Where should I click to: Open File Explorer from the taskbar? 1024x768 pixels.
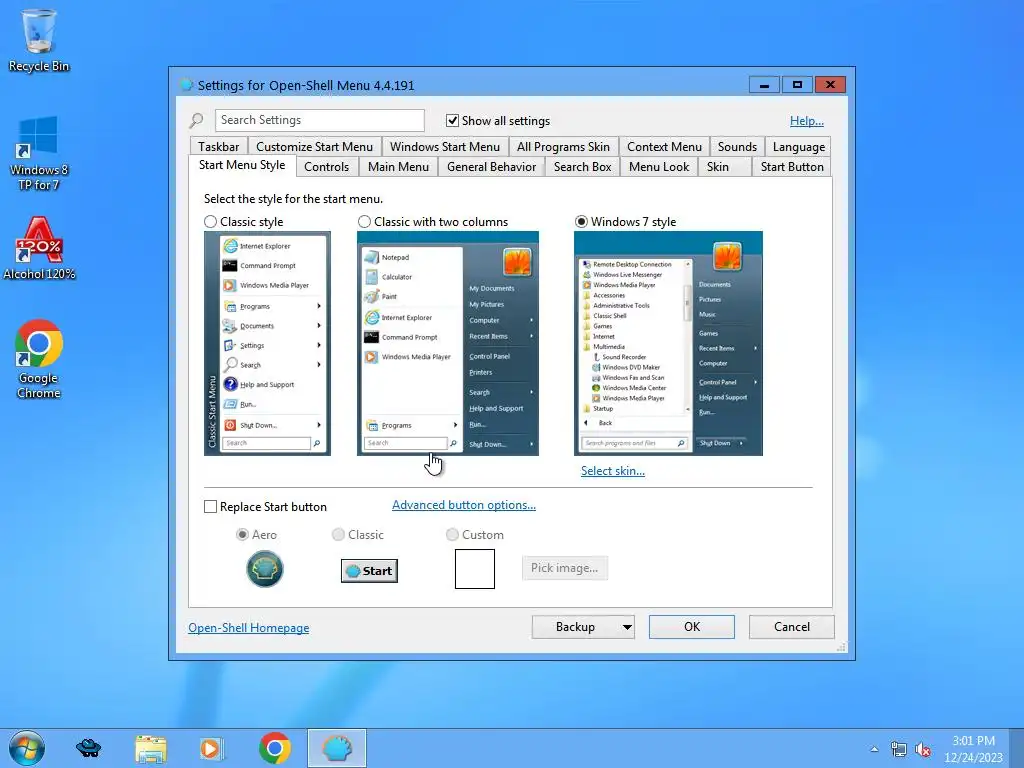[x=151, y=748]
